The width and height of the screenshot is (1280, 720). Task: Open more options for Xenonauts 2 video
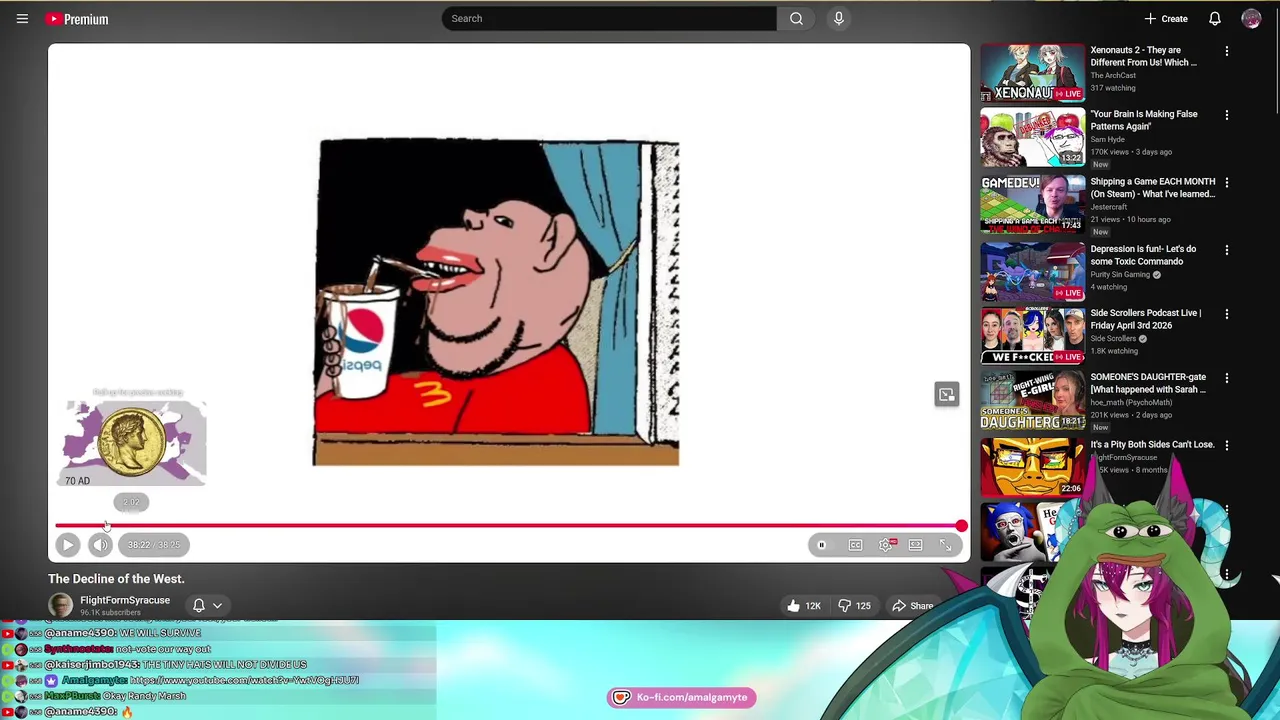pyautogui.click(x=1227, y=51)
